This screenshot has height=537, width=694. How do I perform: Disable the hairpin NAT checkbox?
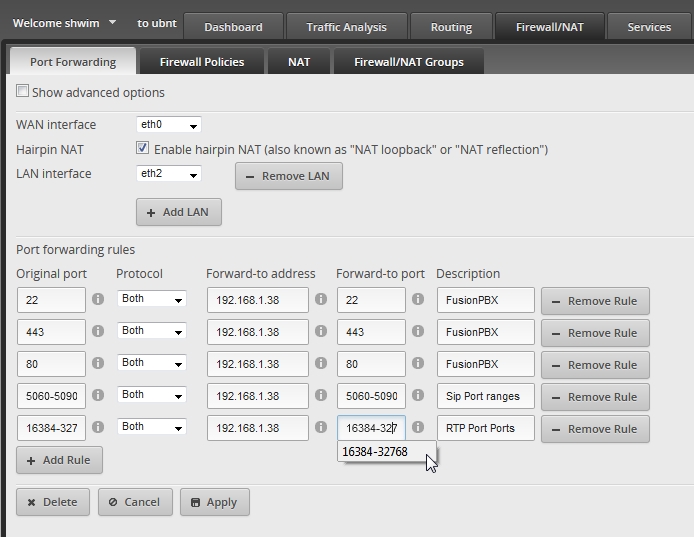(143, 149)
